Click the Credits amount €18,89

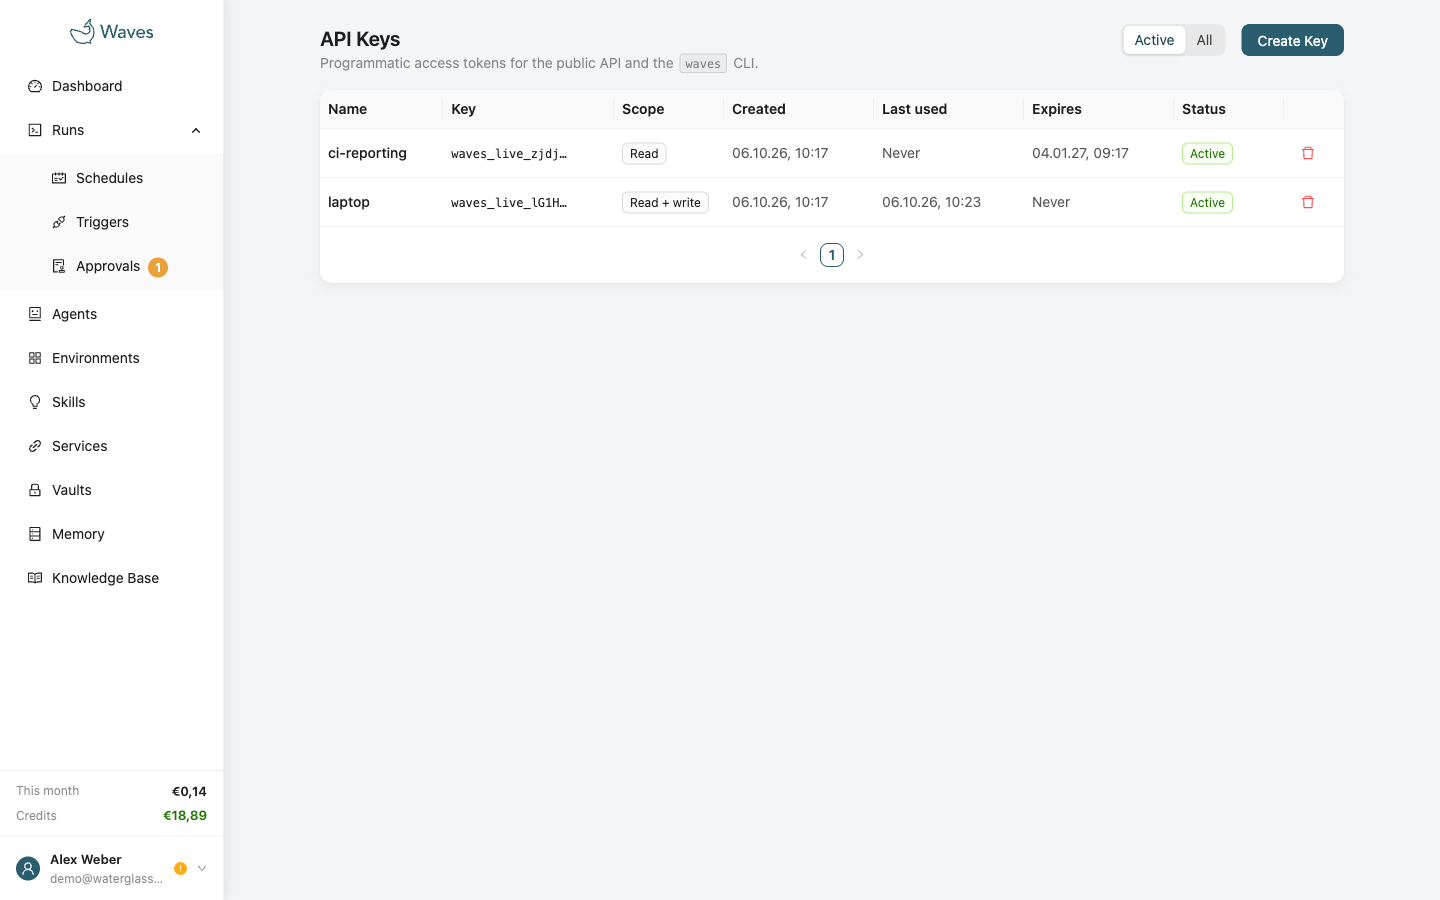185,815
